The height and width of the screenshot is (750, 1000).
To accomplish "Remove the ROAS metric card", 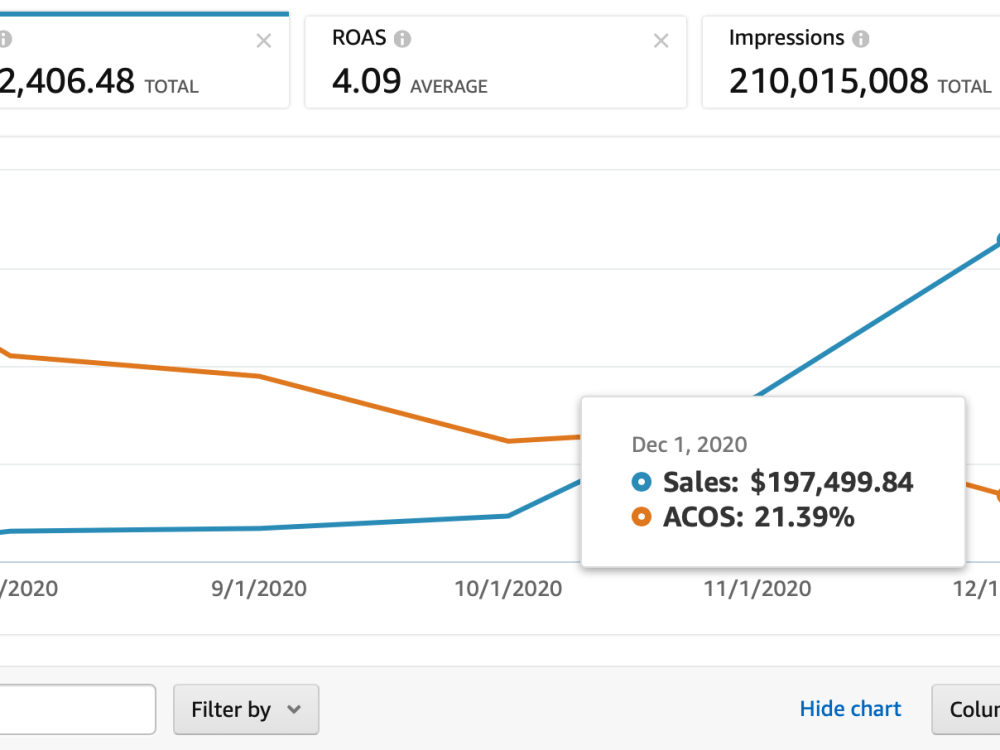I will 661,41.
